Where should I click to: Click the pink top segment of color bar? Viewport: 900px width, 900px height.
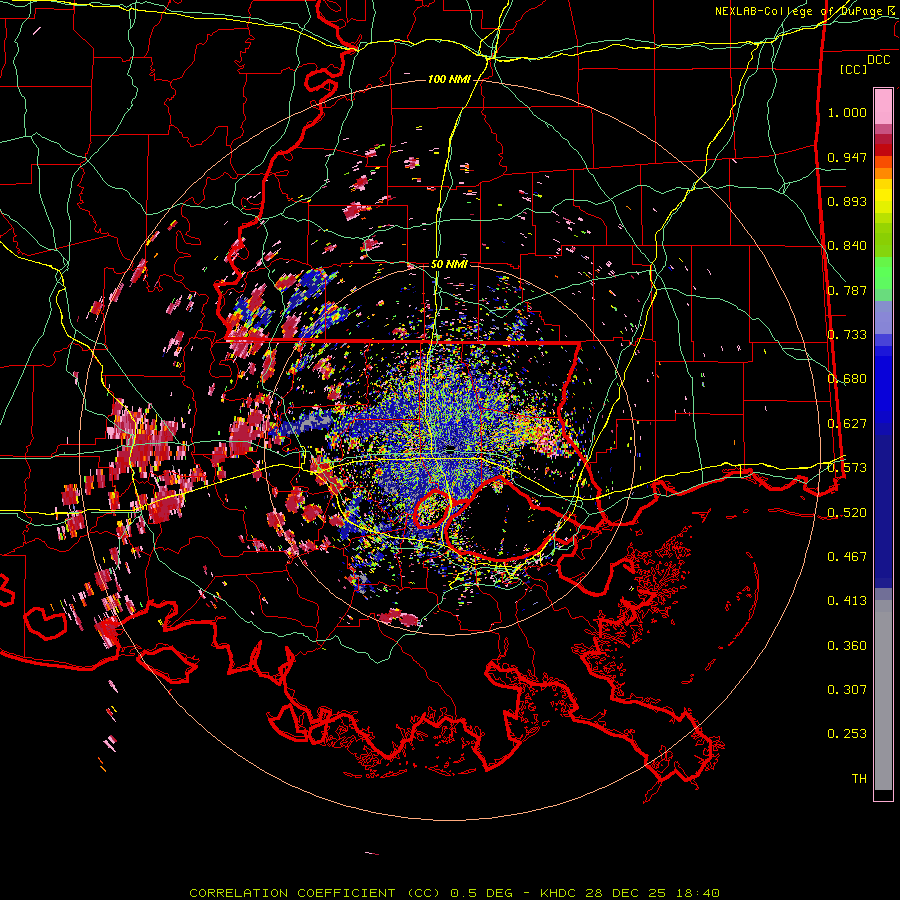tap(883, 106)
